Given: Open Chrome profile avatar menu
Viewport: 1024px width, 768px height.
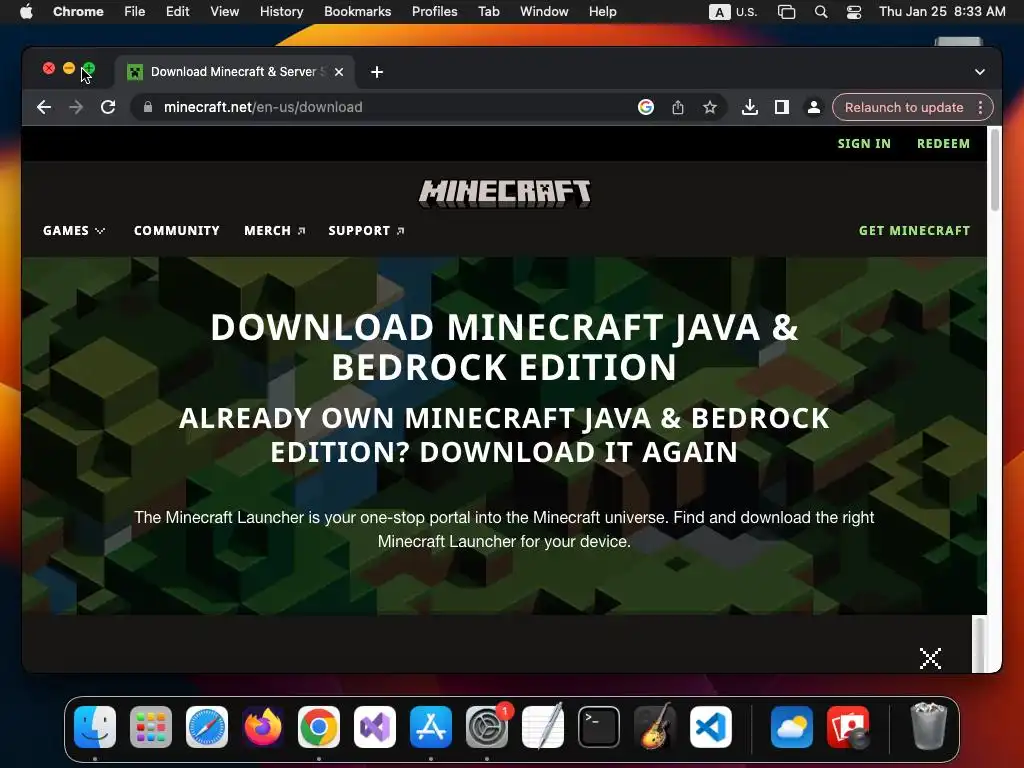Looking at the screenshot, I should pyautogui.click(x=814, y=107).
